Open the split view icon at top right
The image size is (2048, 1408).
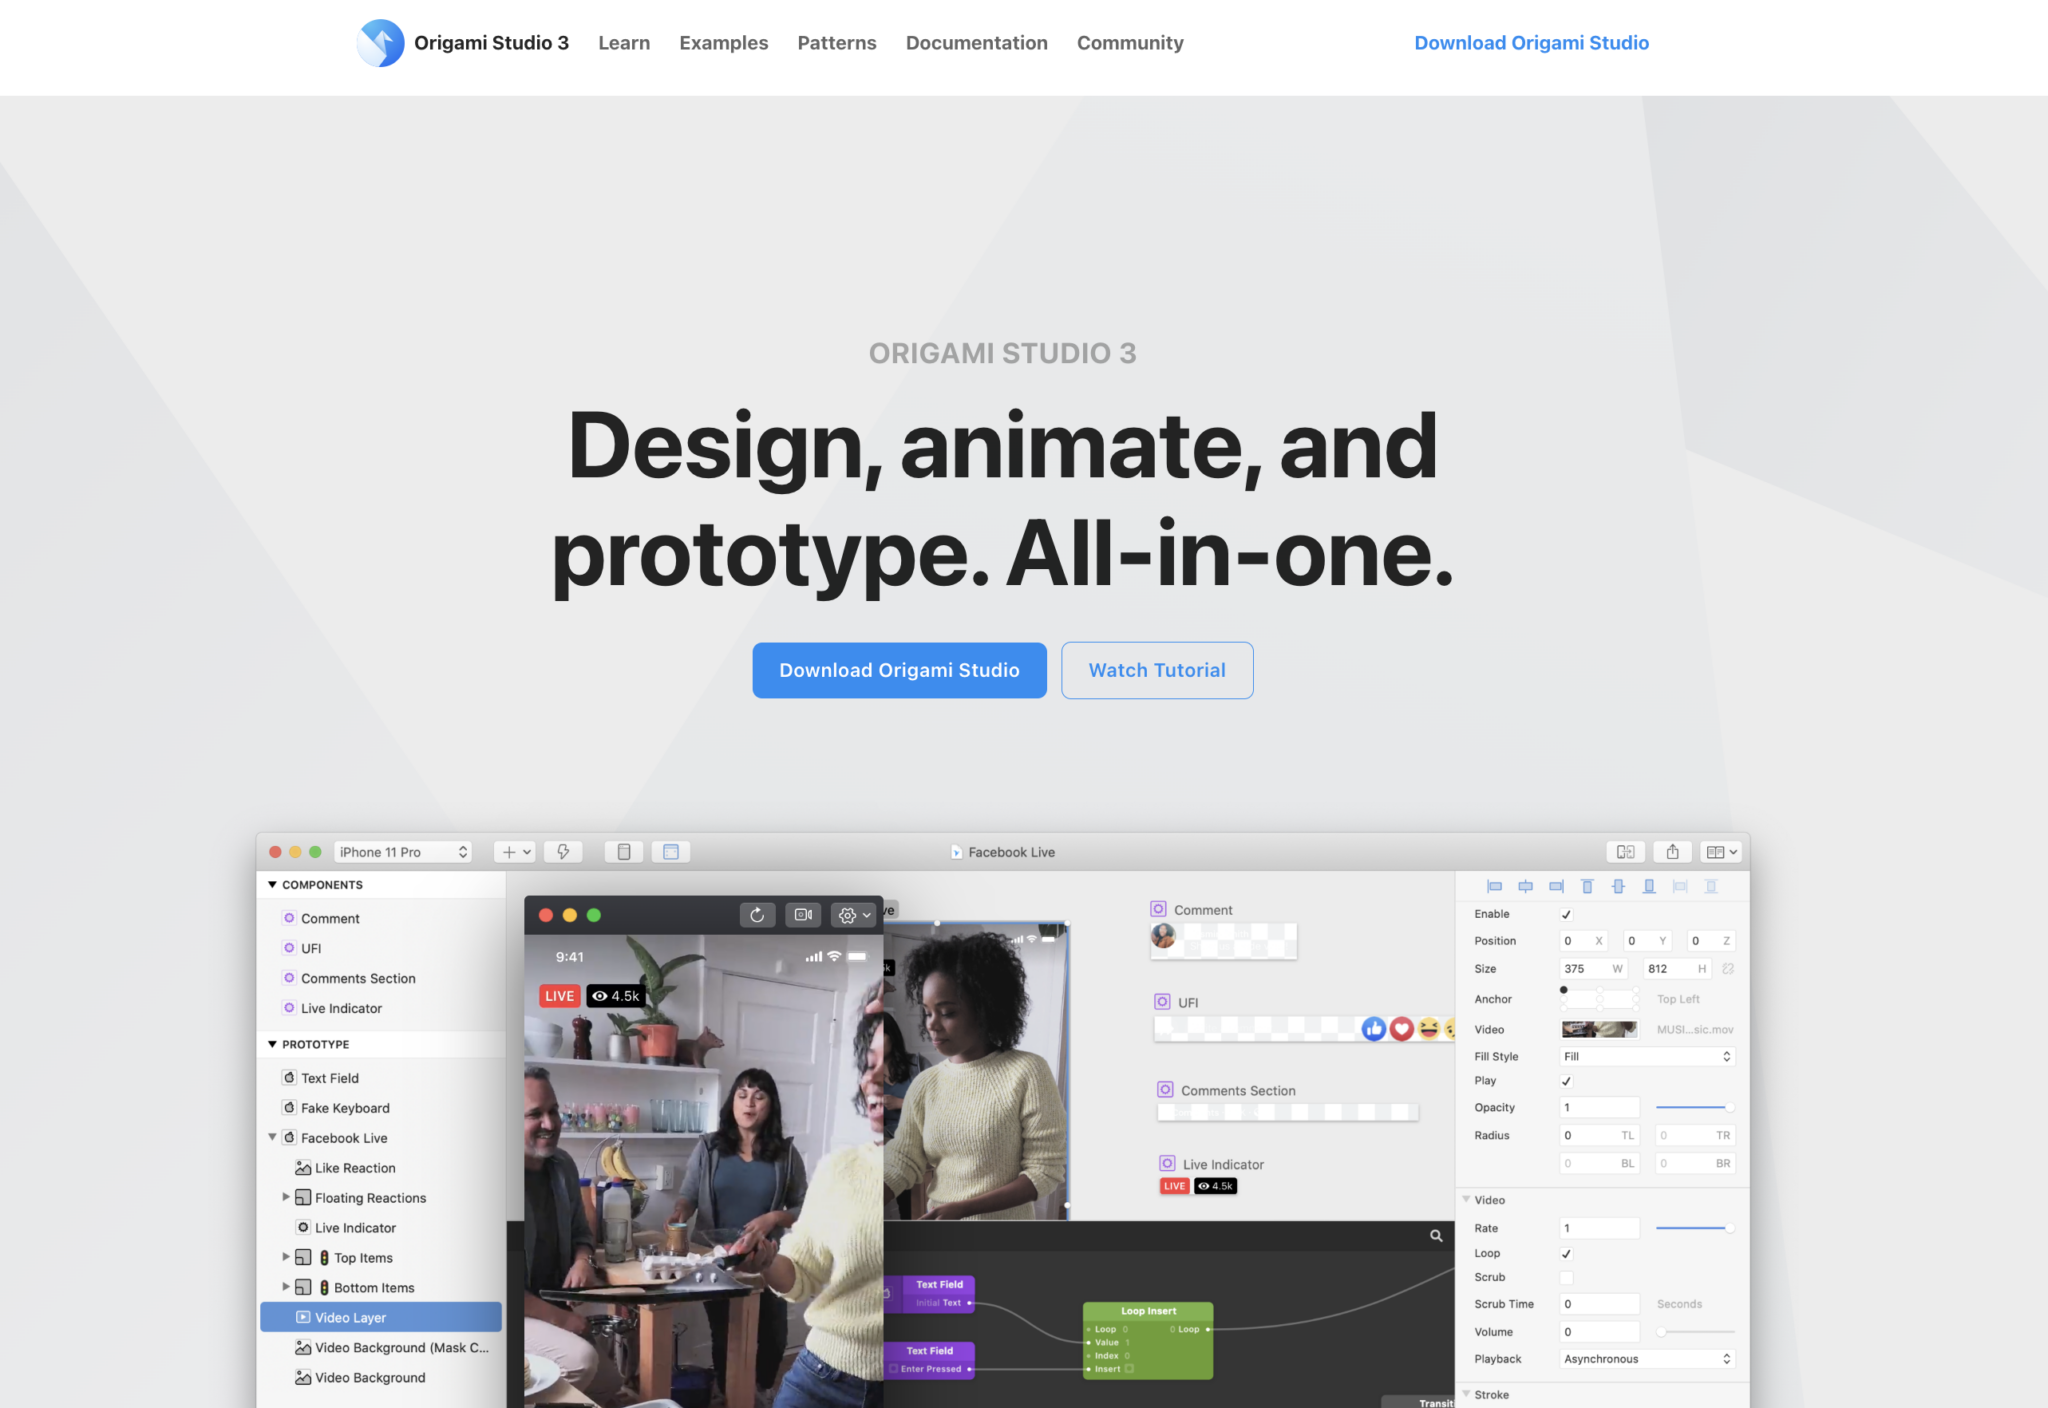tap(1626, 851)
